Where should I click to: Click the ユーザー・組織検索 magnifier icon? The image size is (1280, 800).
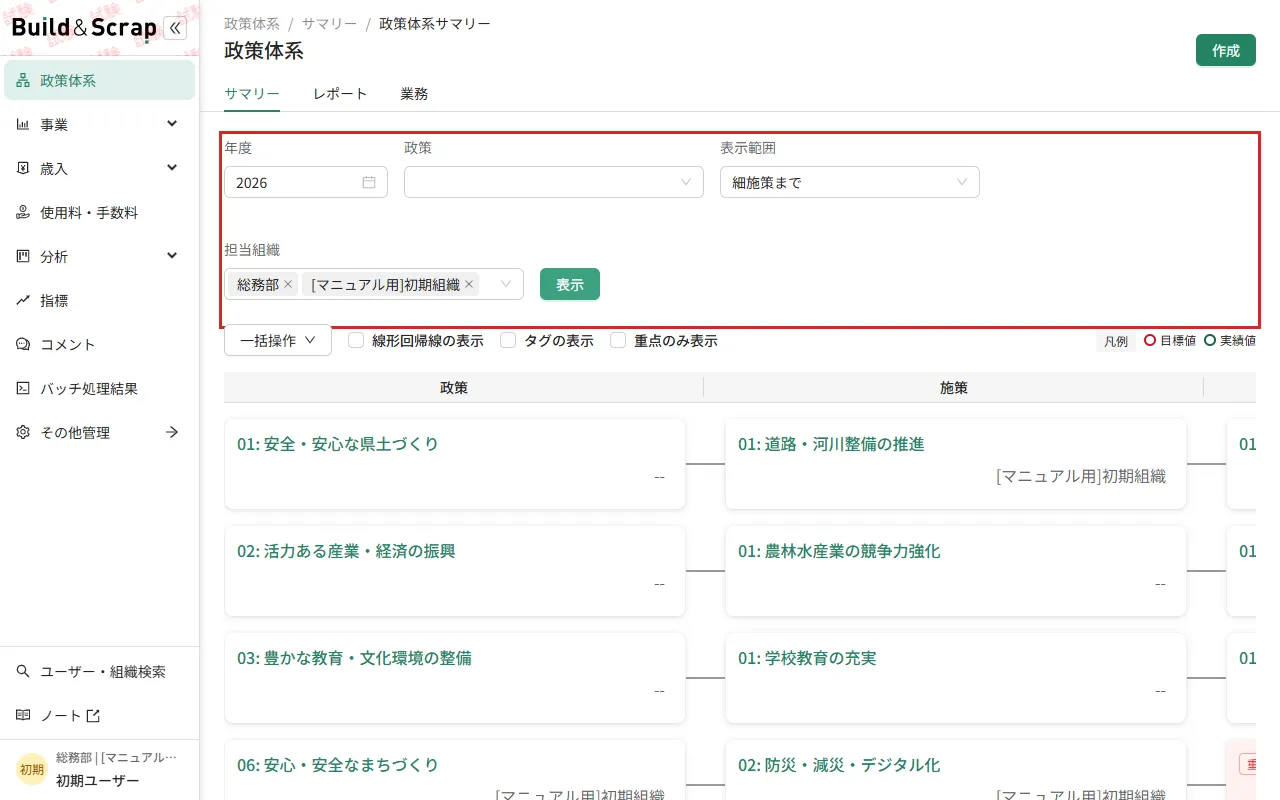[23, 672]
